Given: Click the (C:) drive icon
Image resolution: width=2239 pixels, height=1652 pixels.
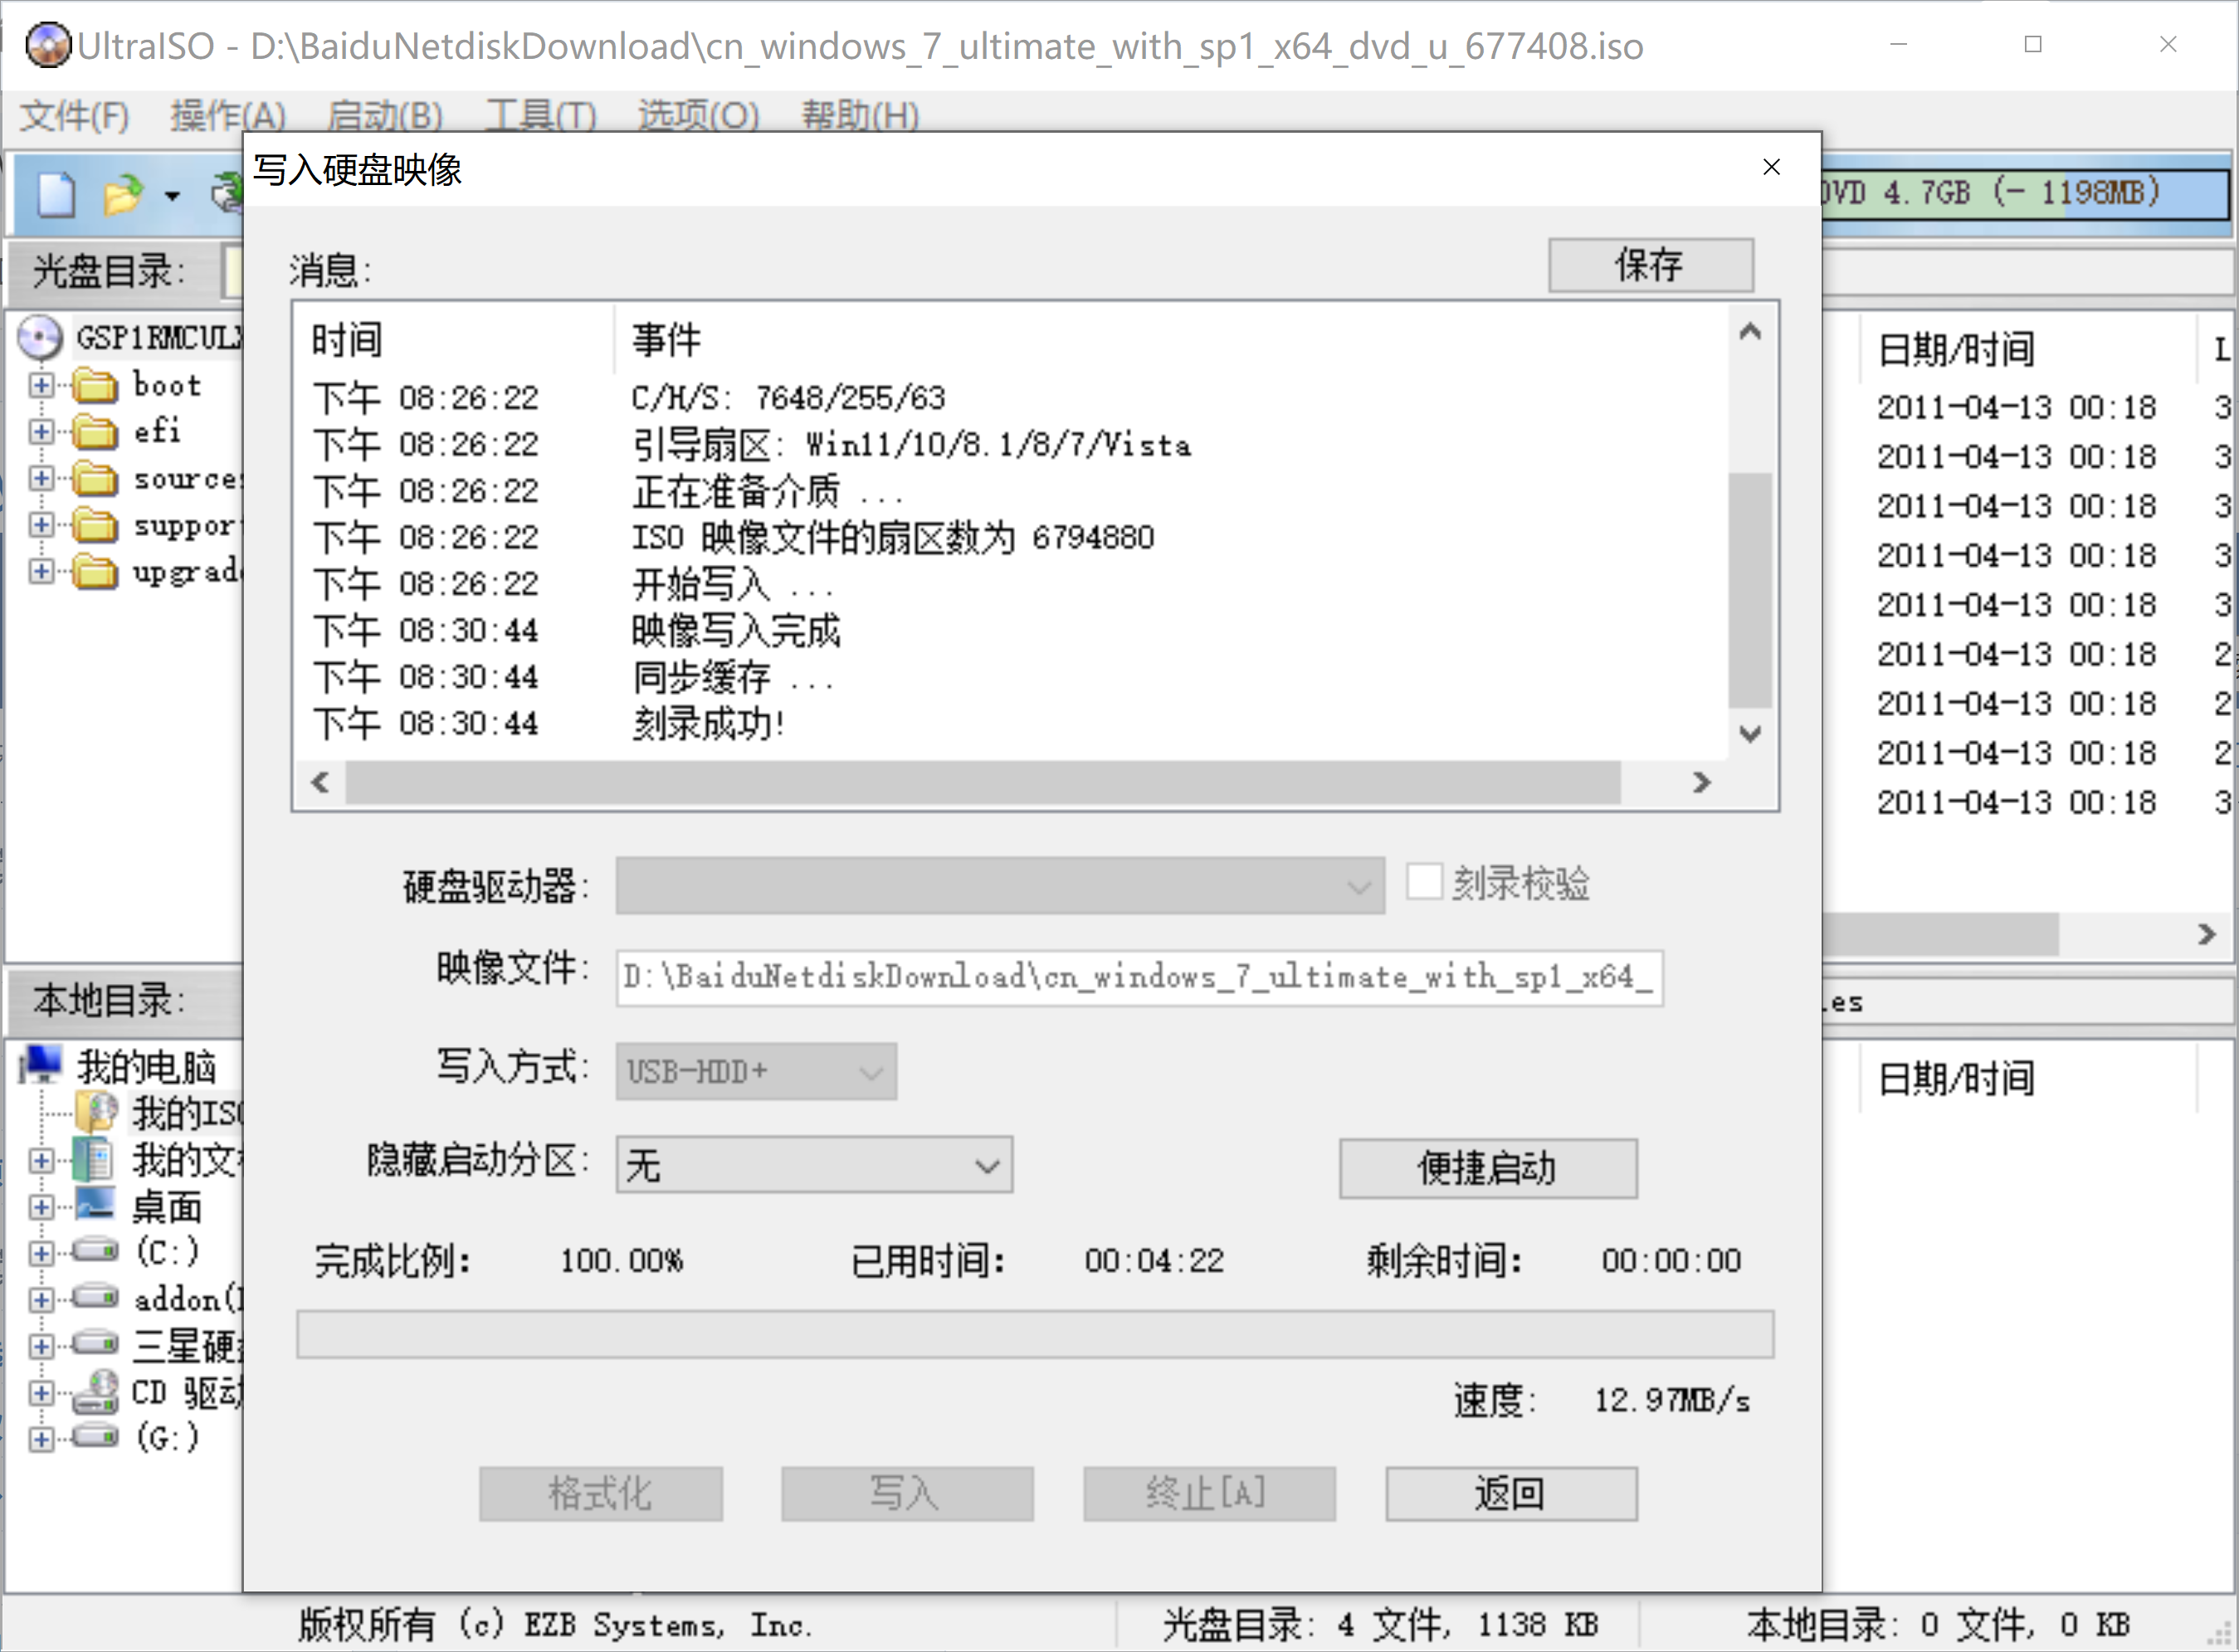Looking at the screenshot, I should point(95,1250).
